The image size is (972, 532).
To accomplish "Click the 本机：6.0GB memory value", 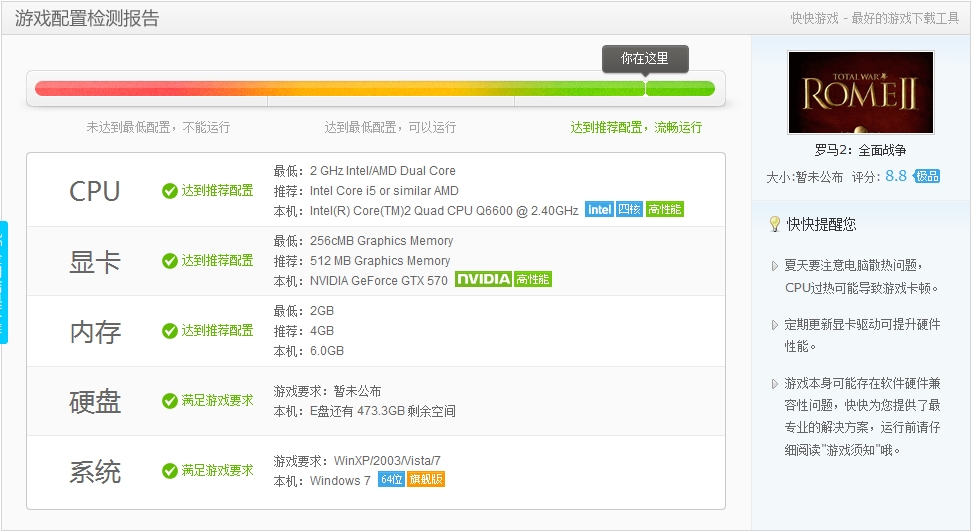I will click(x=309, y=351).
